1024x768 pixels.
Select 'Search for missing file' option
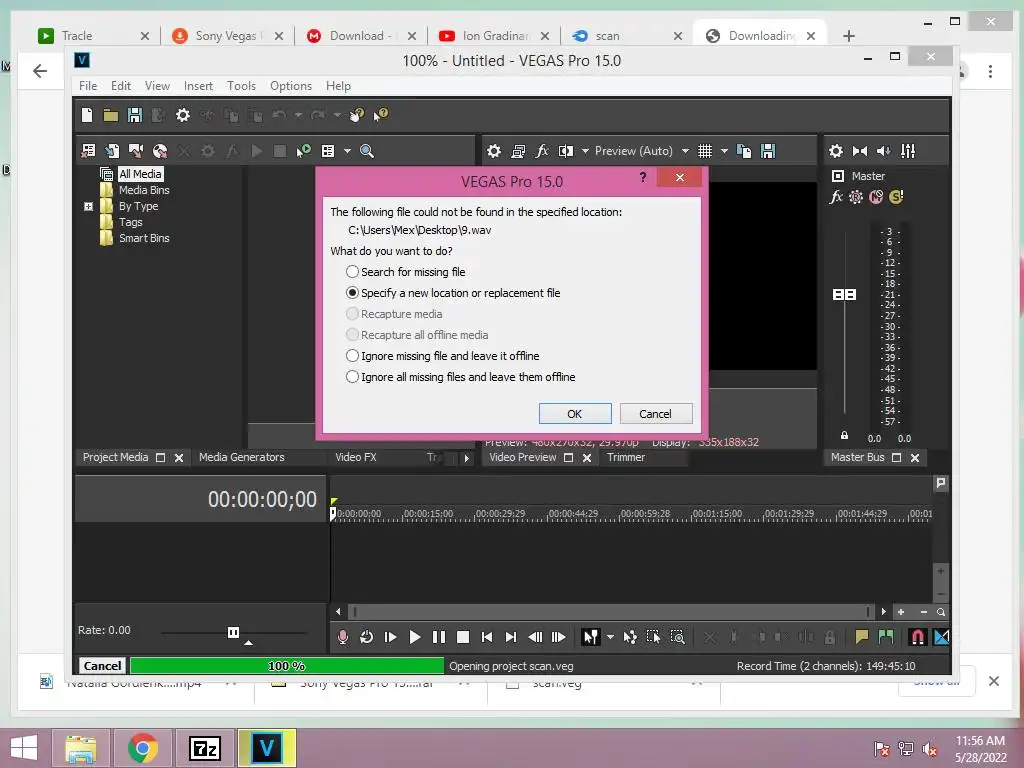coord(406,272)
